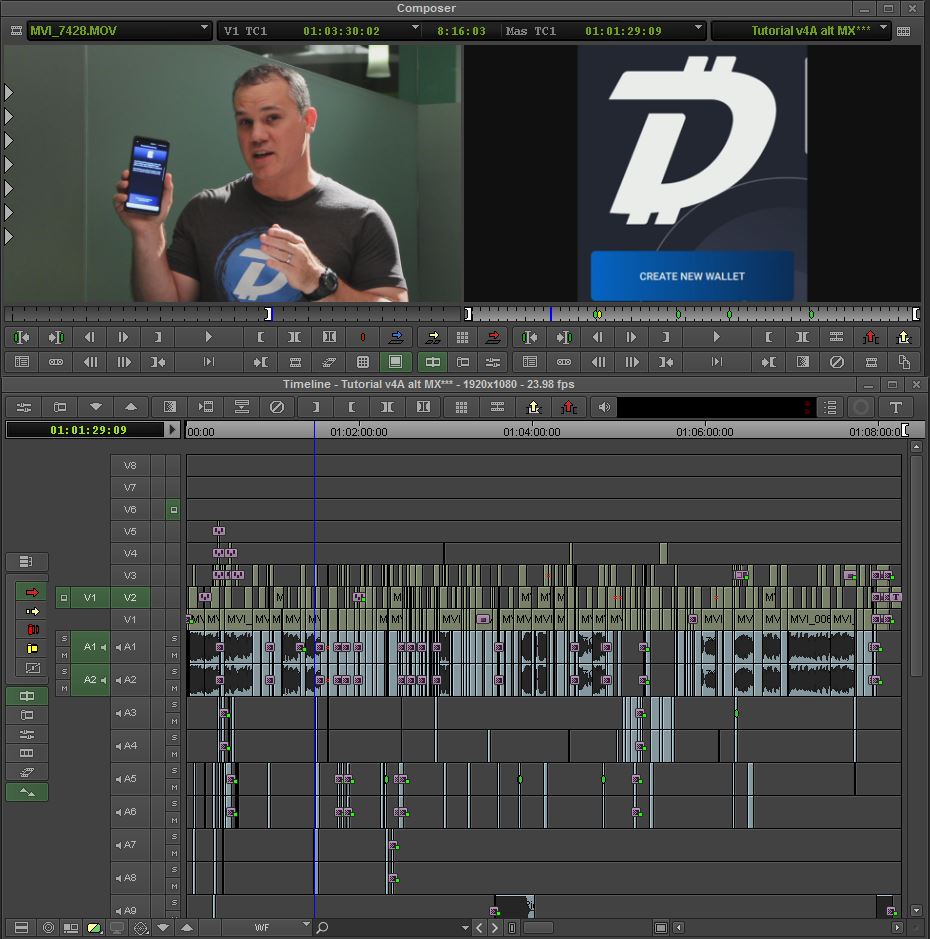Open the MVI_7428.MOV source clip dropdown

(204, 28)
